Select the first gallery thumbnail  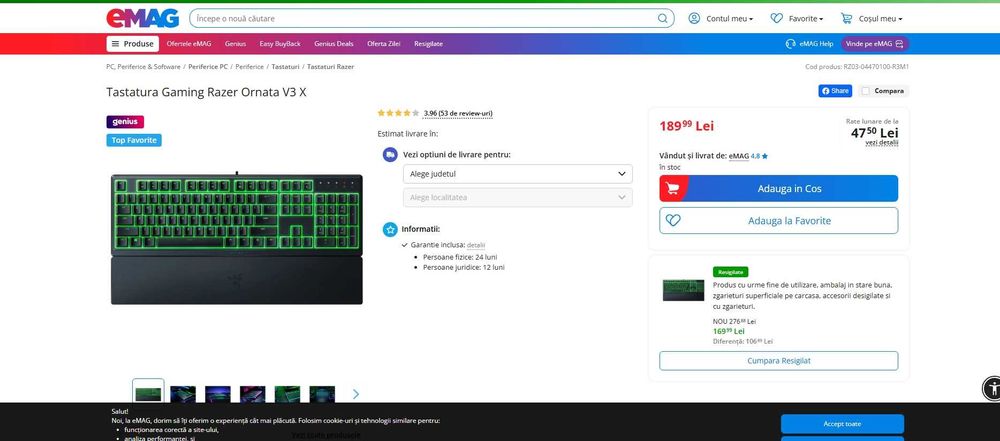point(148,392)
